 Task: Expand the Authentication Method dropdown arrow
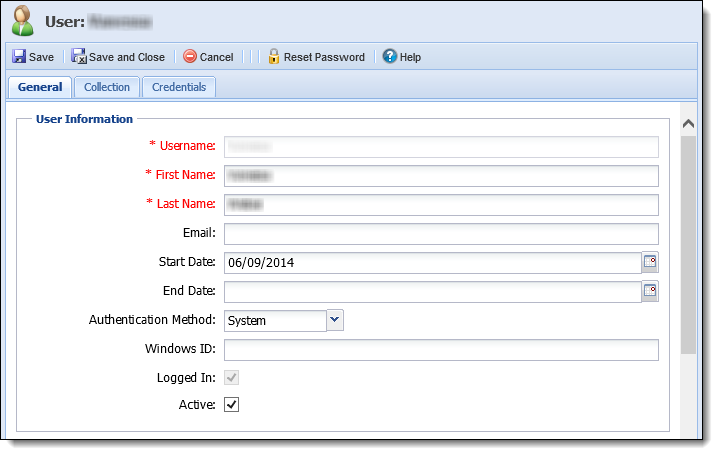[335, 320]
